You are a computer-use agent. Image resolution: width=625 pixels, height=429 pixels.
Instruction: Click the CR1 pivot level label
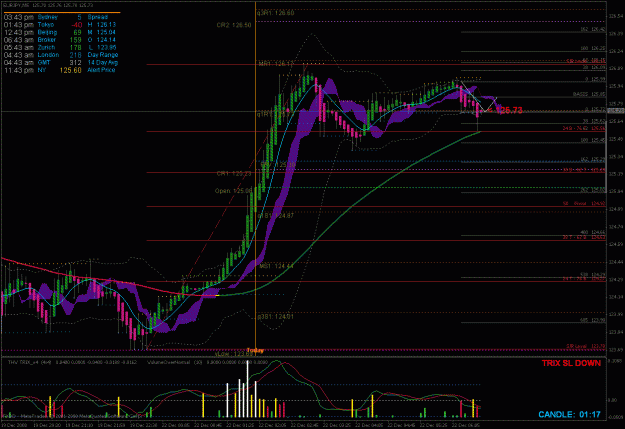(x=234, y=174)
